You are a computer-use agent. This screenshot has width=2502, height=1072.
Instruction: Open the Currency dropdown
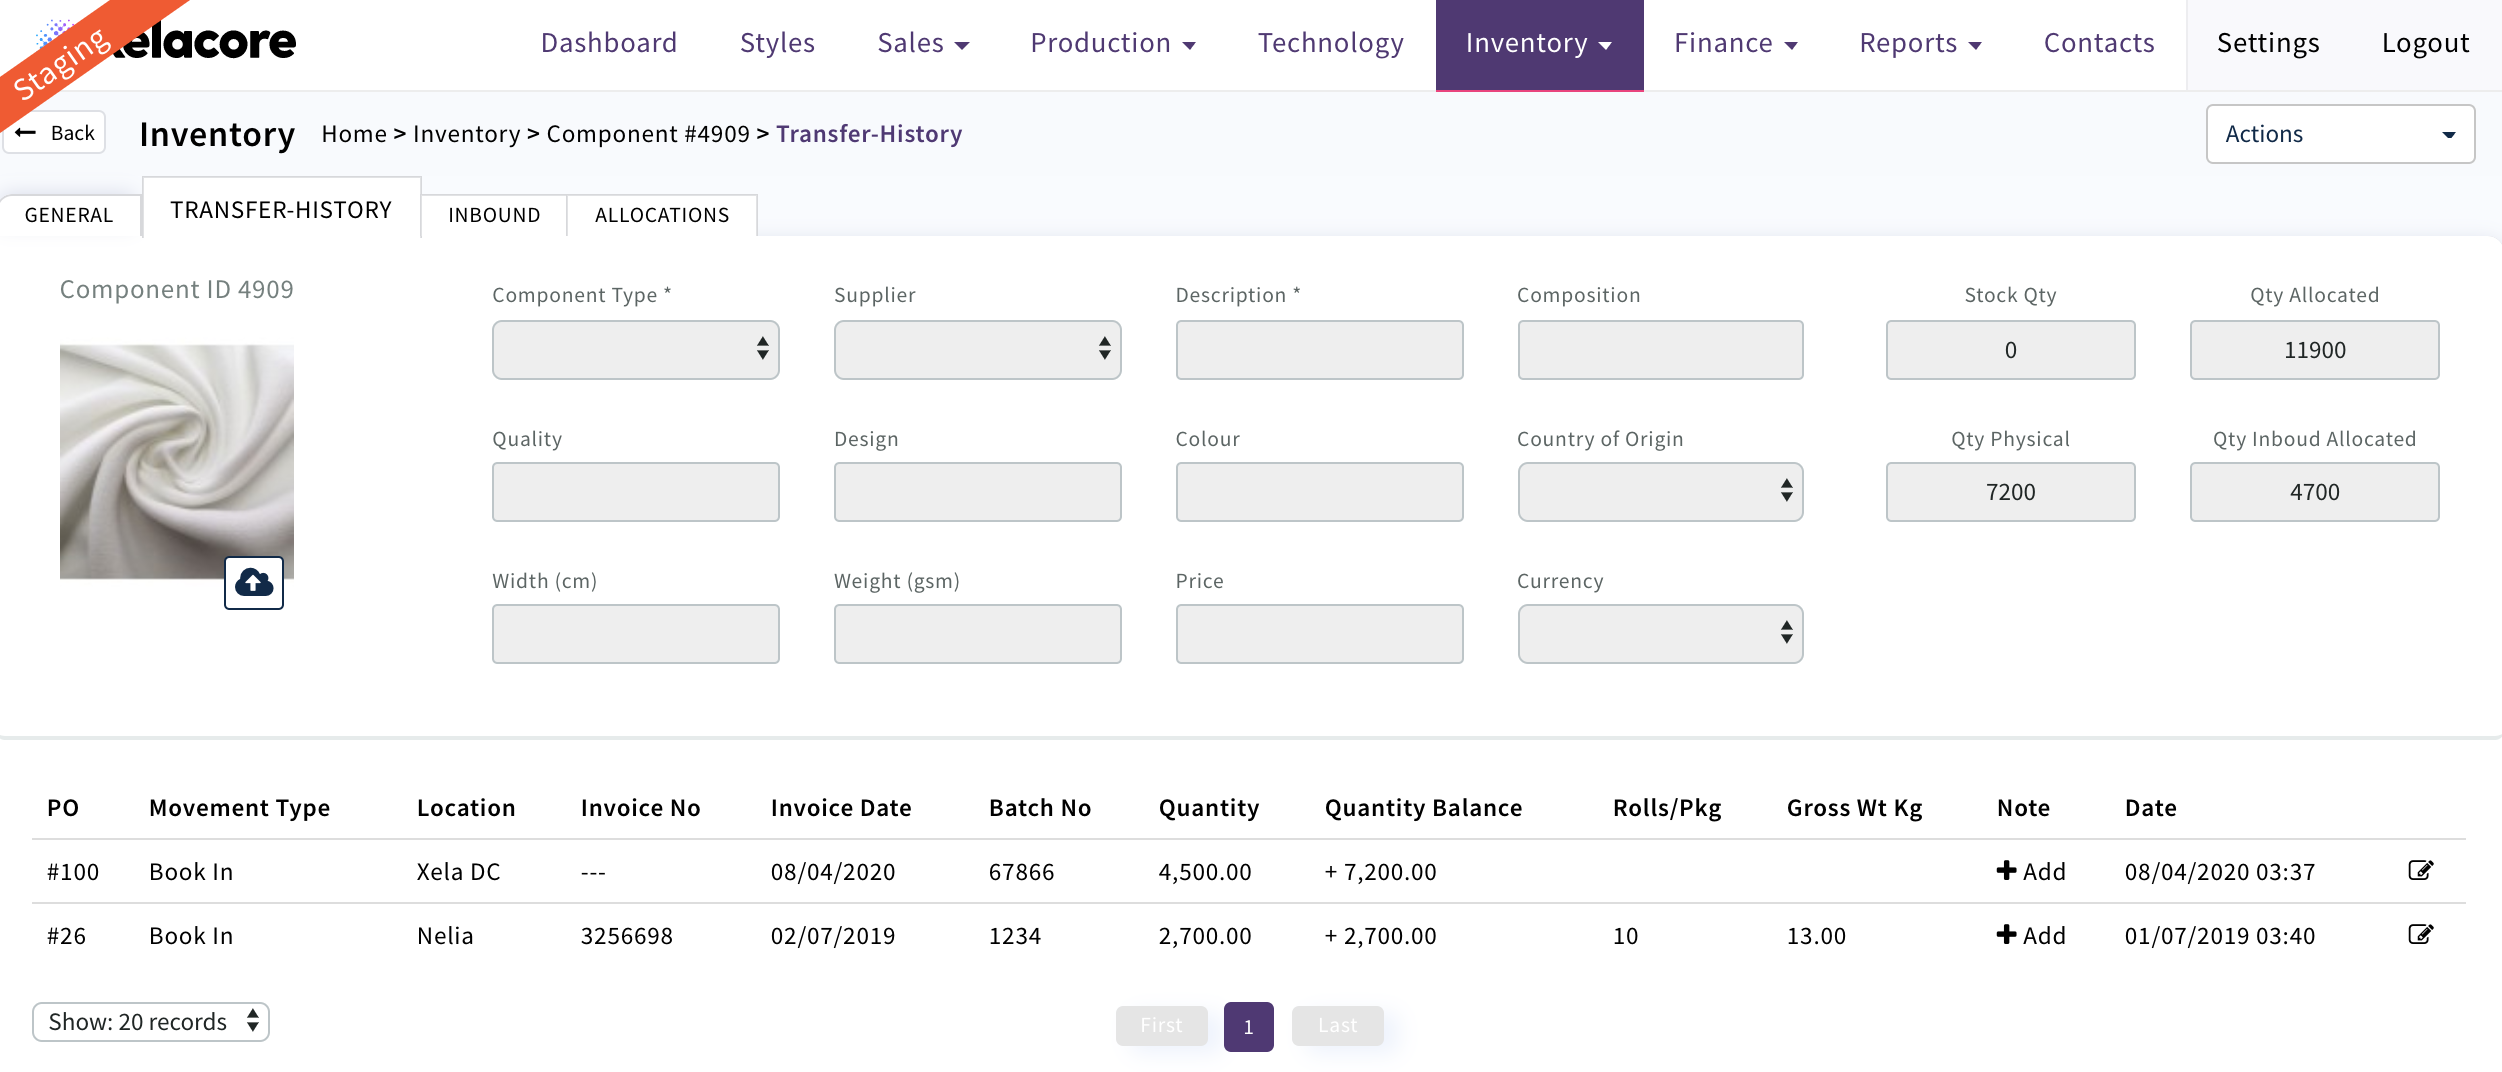tap(1659, 634)
